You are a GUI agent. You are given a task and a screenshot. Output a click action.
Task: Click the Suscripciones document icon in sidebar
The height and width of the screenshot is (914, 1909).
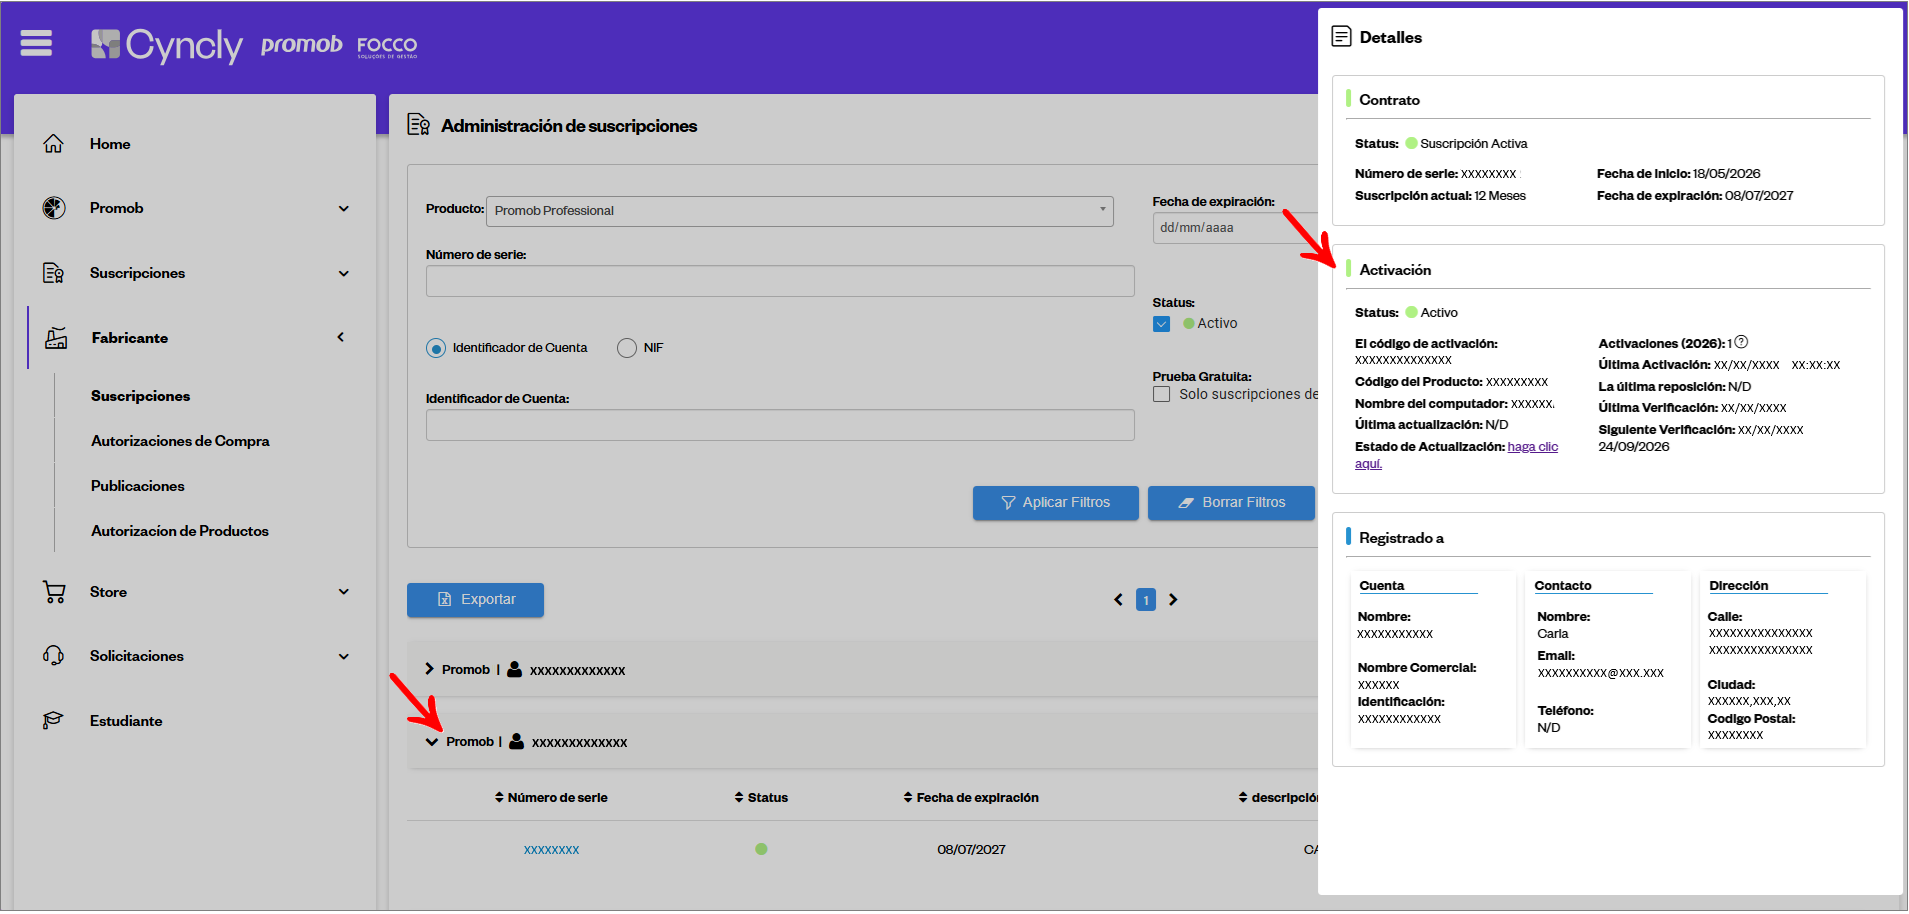click(x=54, y=273)
